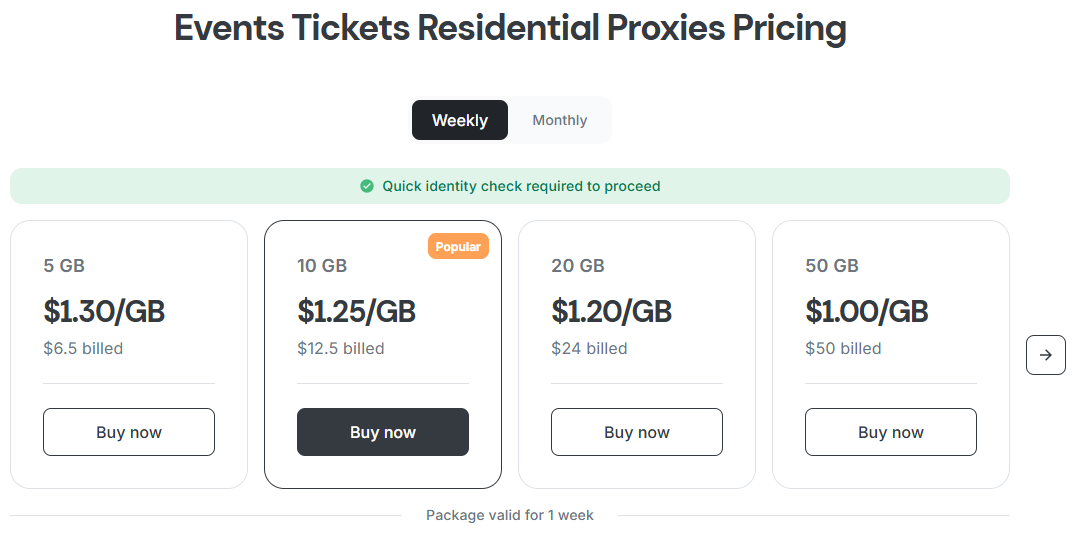The image size is (1085, 534).
Task: Click the right arrow to show more plans
Action: pyautogui.click(x=1045, y=355)
